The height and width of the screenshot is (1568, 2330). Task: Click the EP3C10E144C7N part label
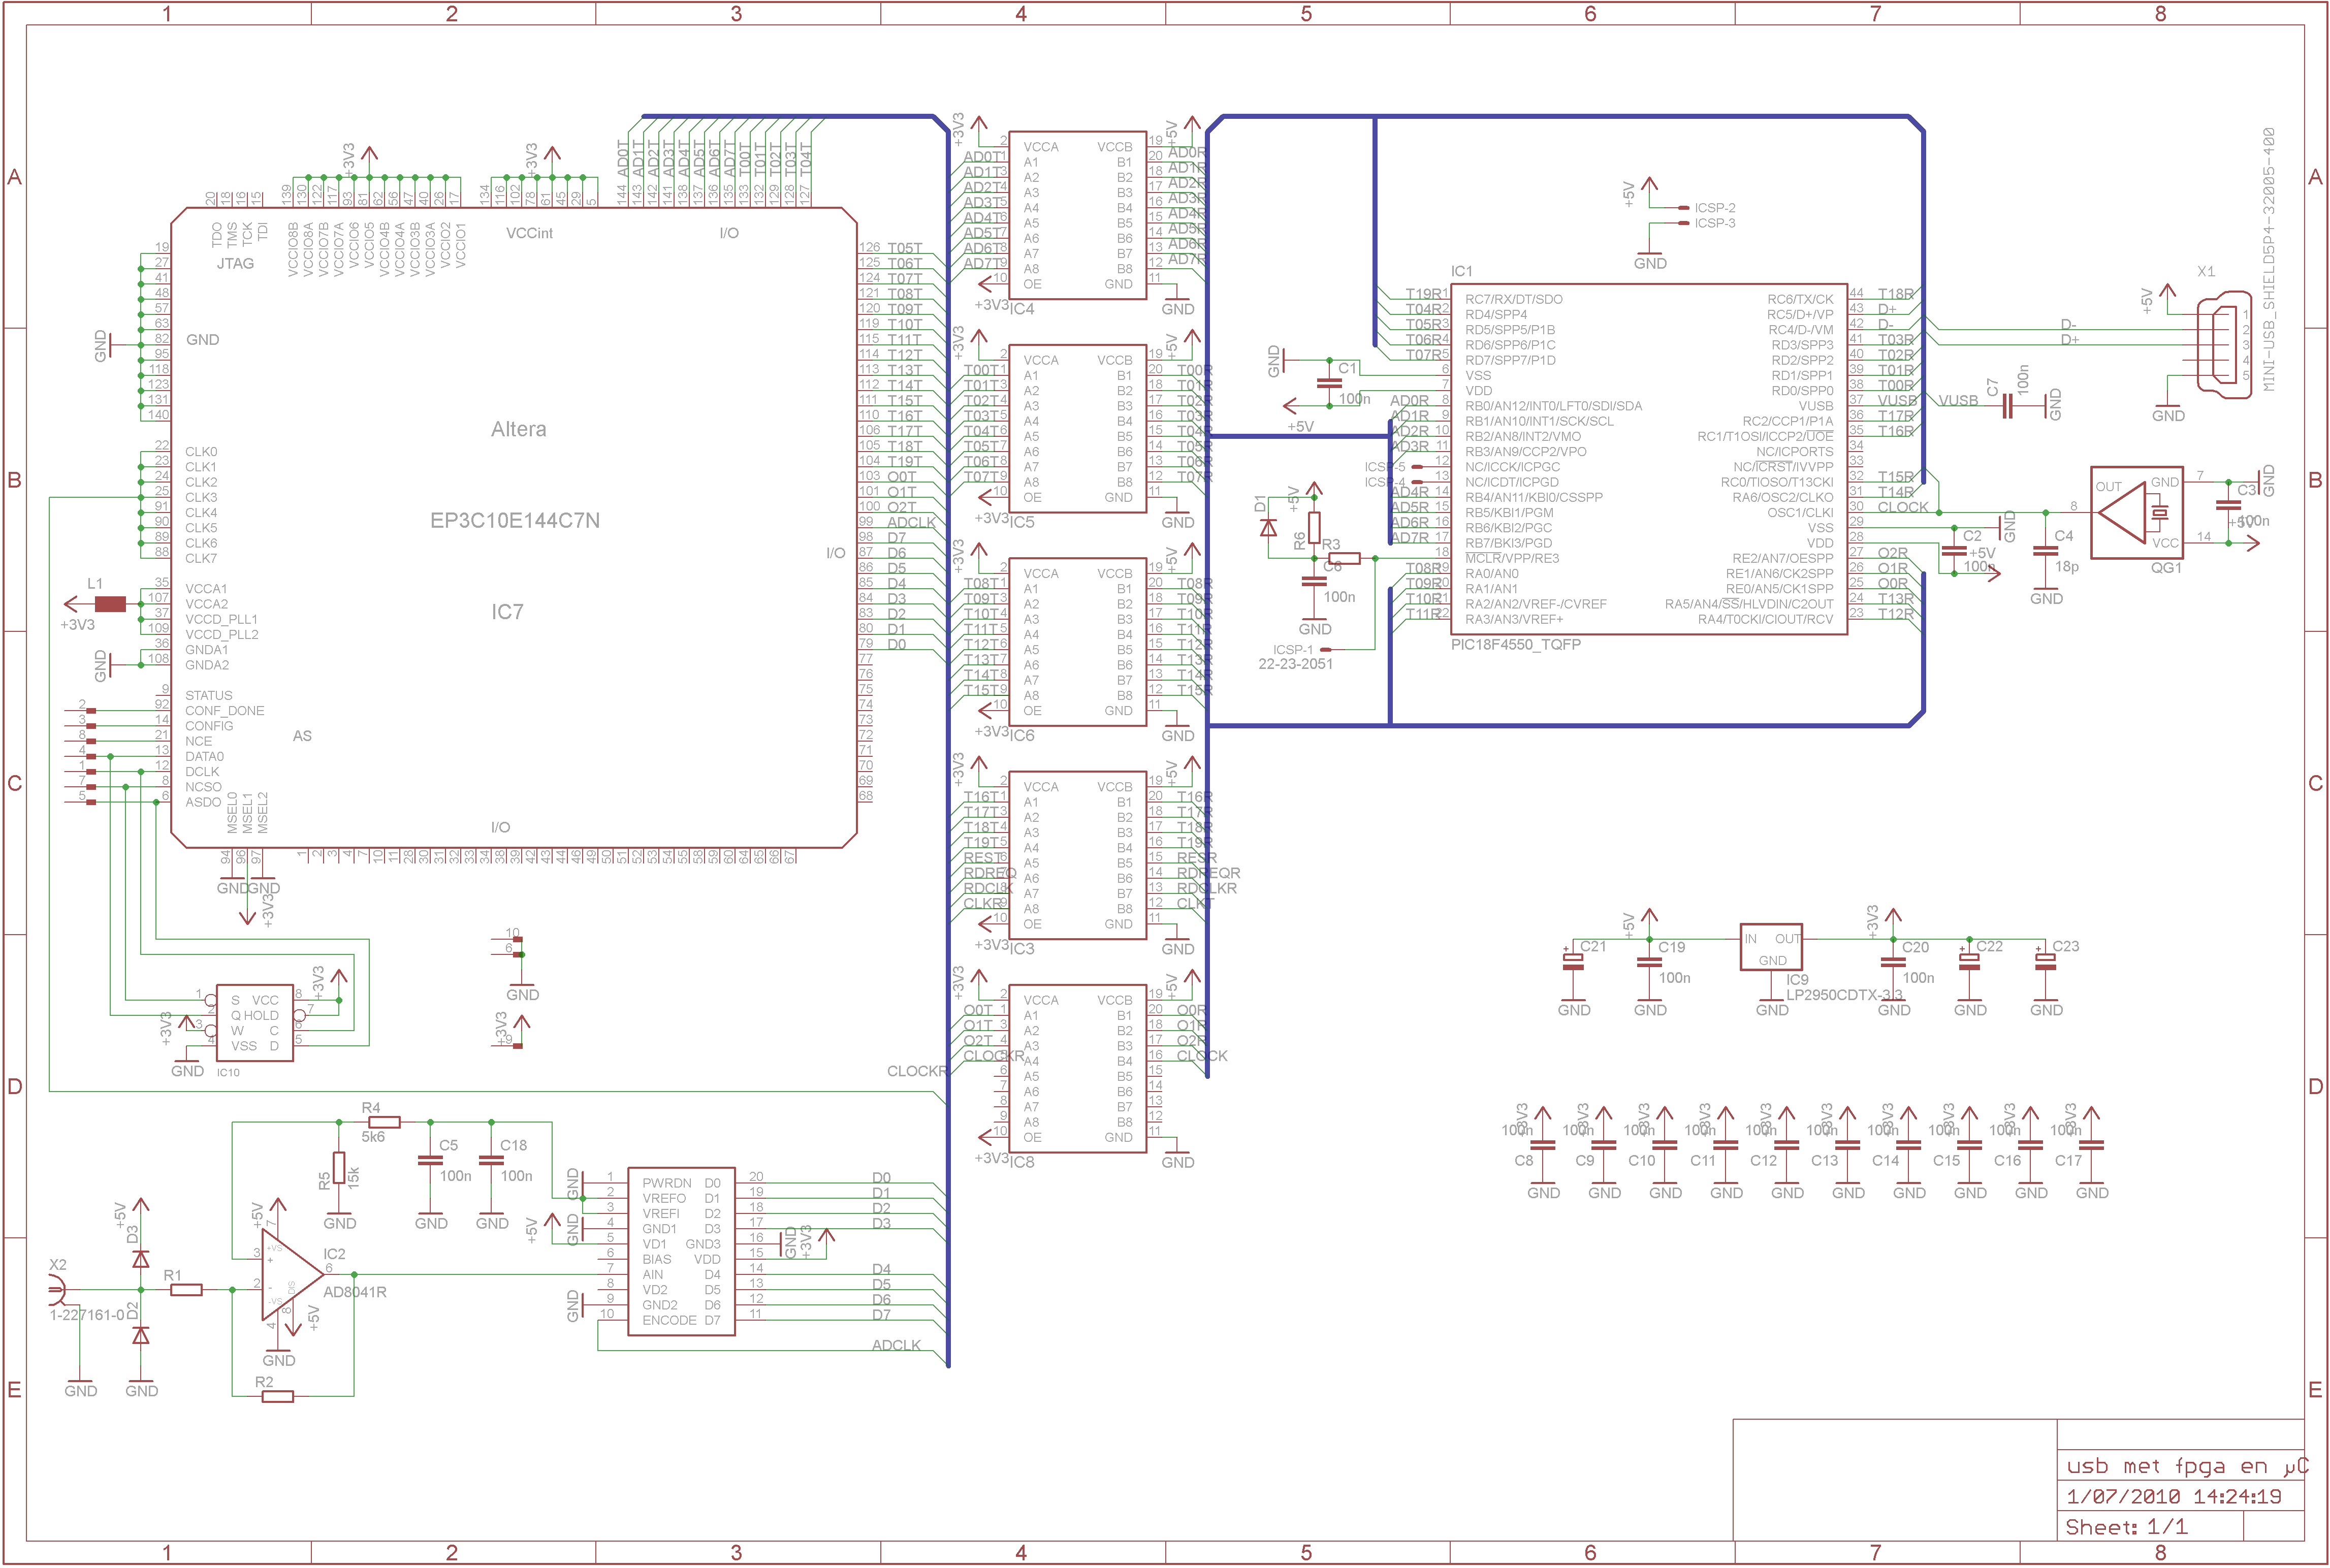coord(515,521)
